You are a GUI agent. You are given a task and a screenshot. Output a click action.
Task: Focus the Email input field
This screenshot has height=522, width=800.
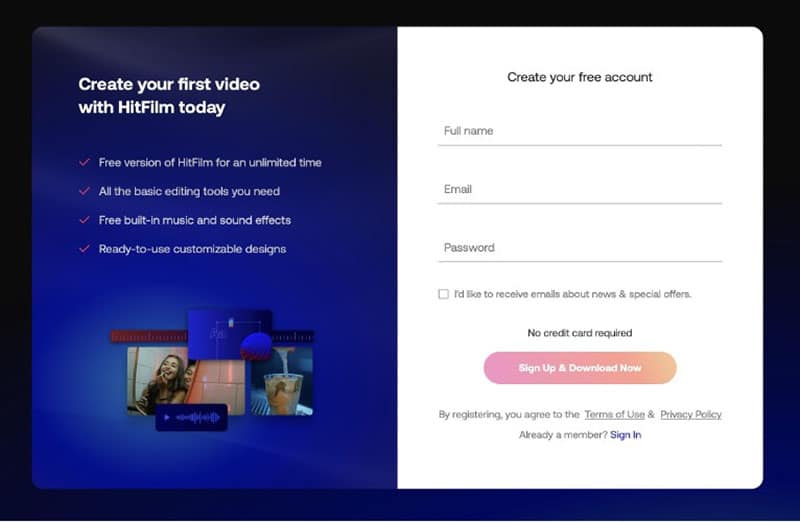click(x=580, y=189)
